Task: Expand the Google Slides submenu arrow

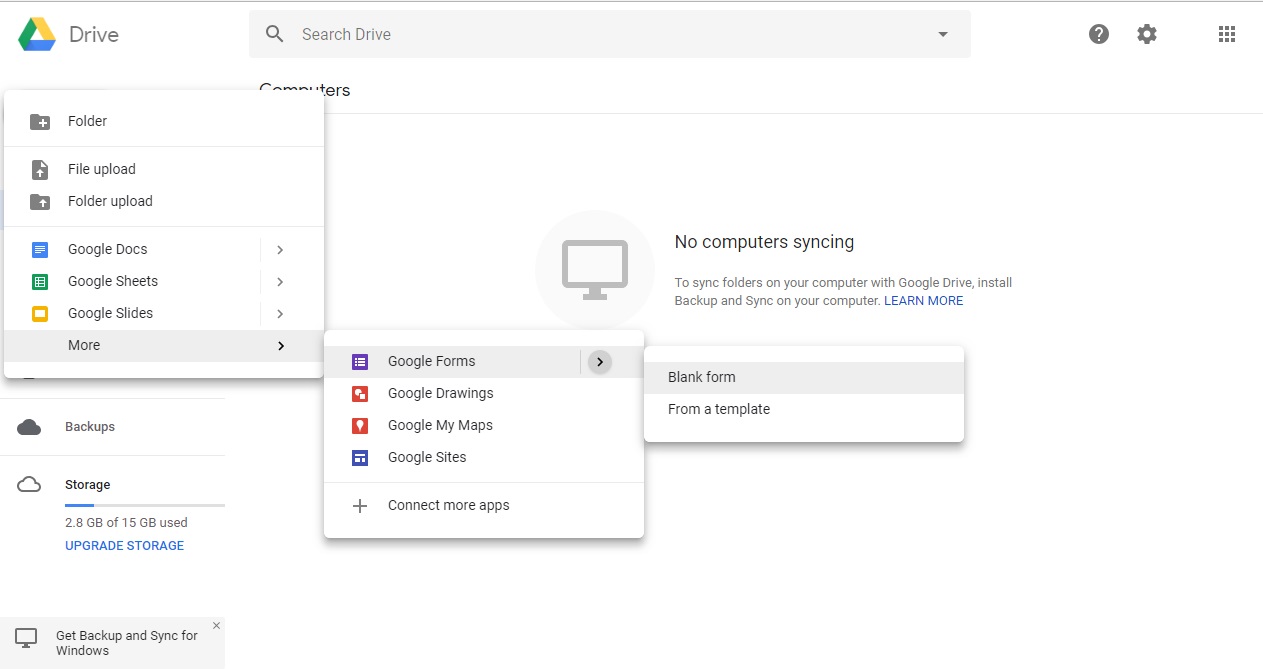Action: (280, 313)
